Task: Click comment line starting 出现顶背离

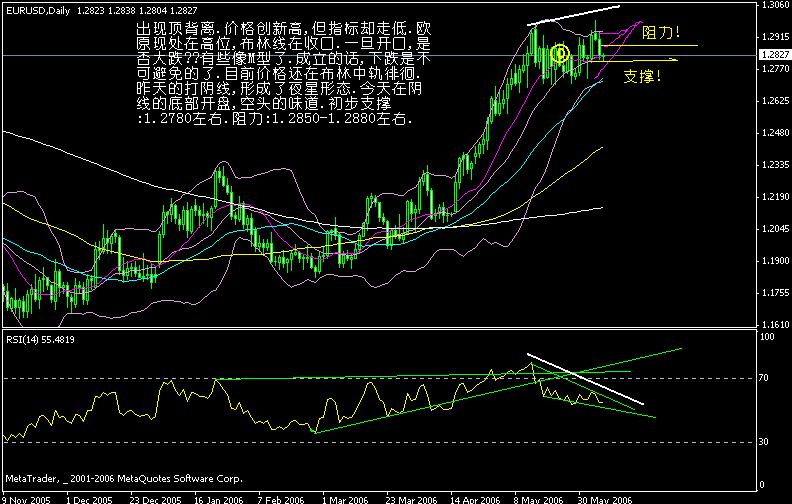Action: pos(284,29)
